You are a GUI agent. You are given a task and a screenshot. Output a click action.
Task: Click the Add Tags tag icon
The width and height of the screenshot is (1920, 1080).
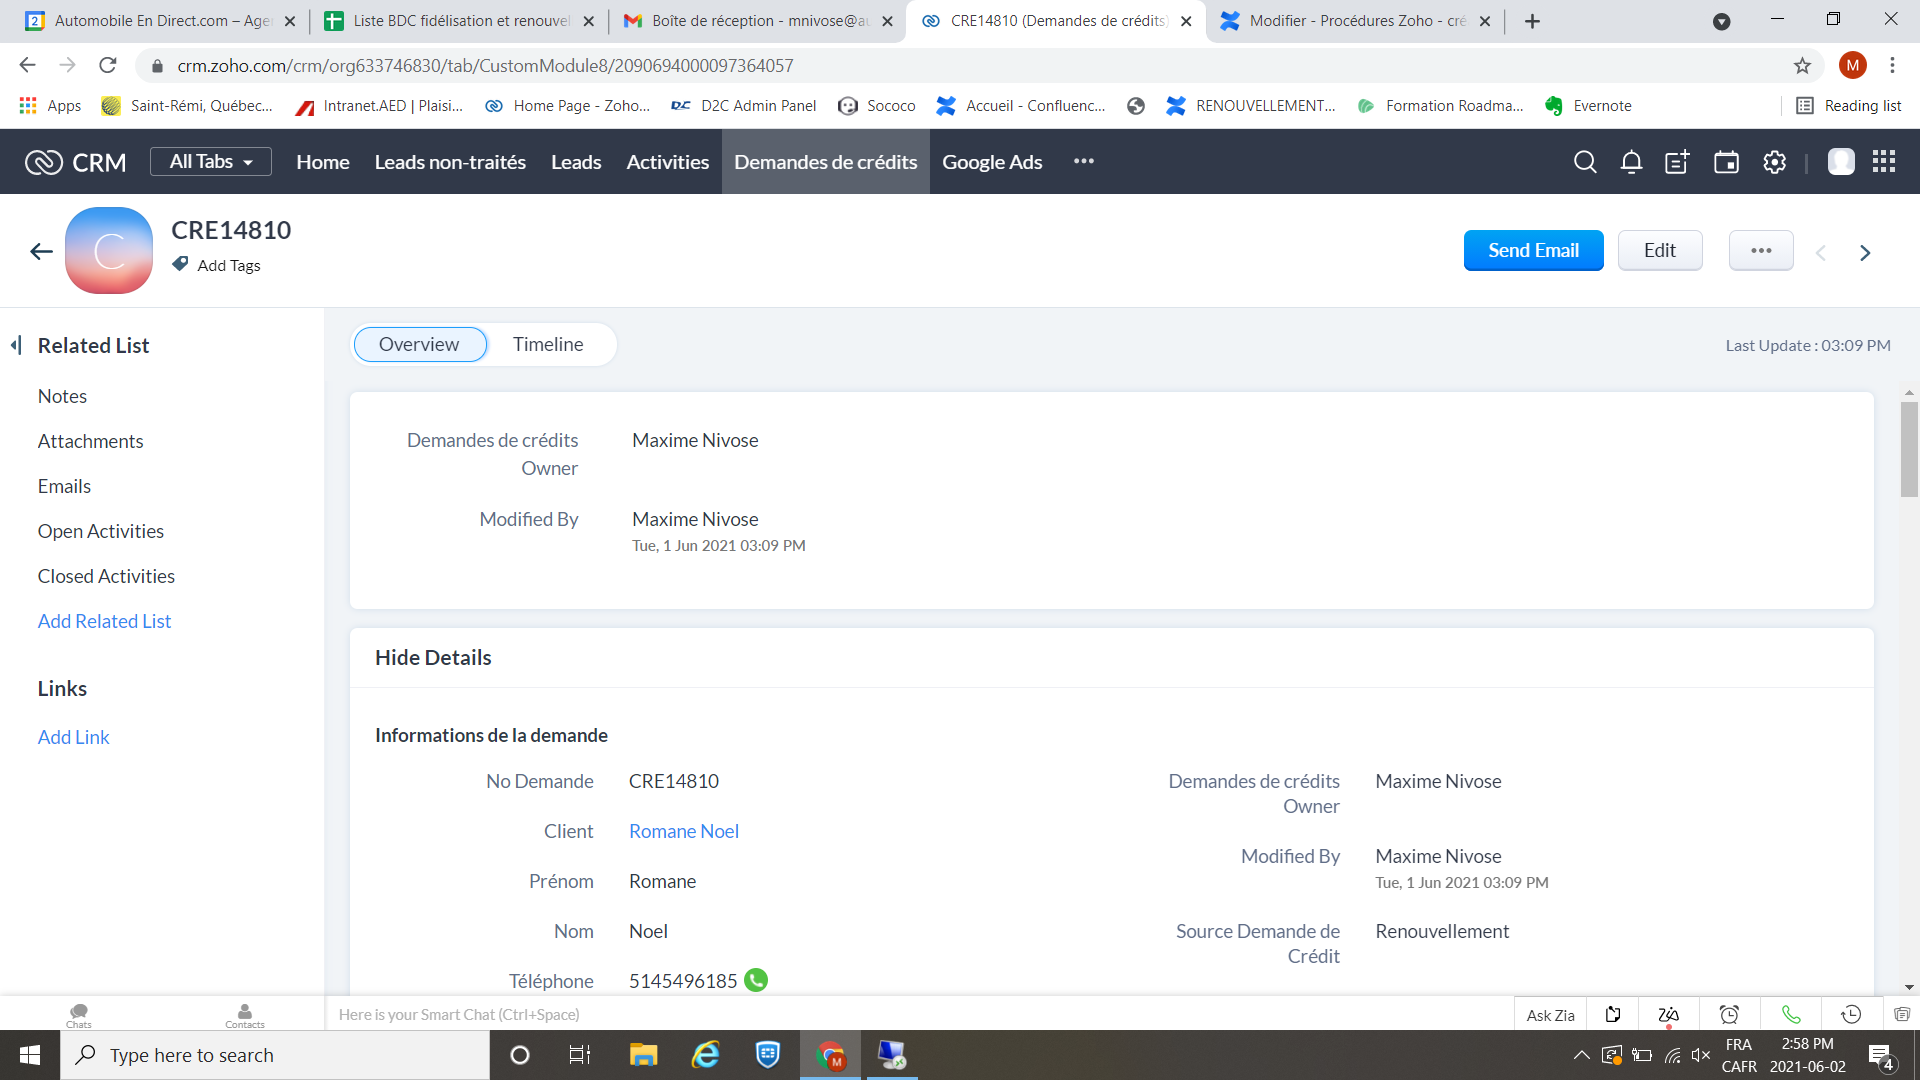tap(180, 264)
